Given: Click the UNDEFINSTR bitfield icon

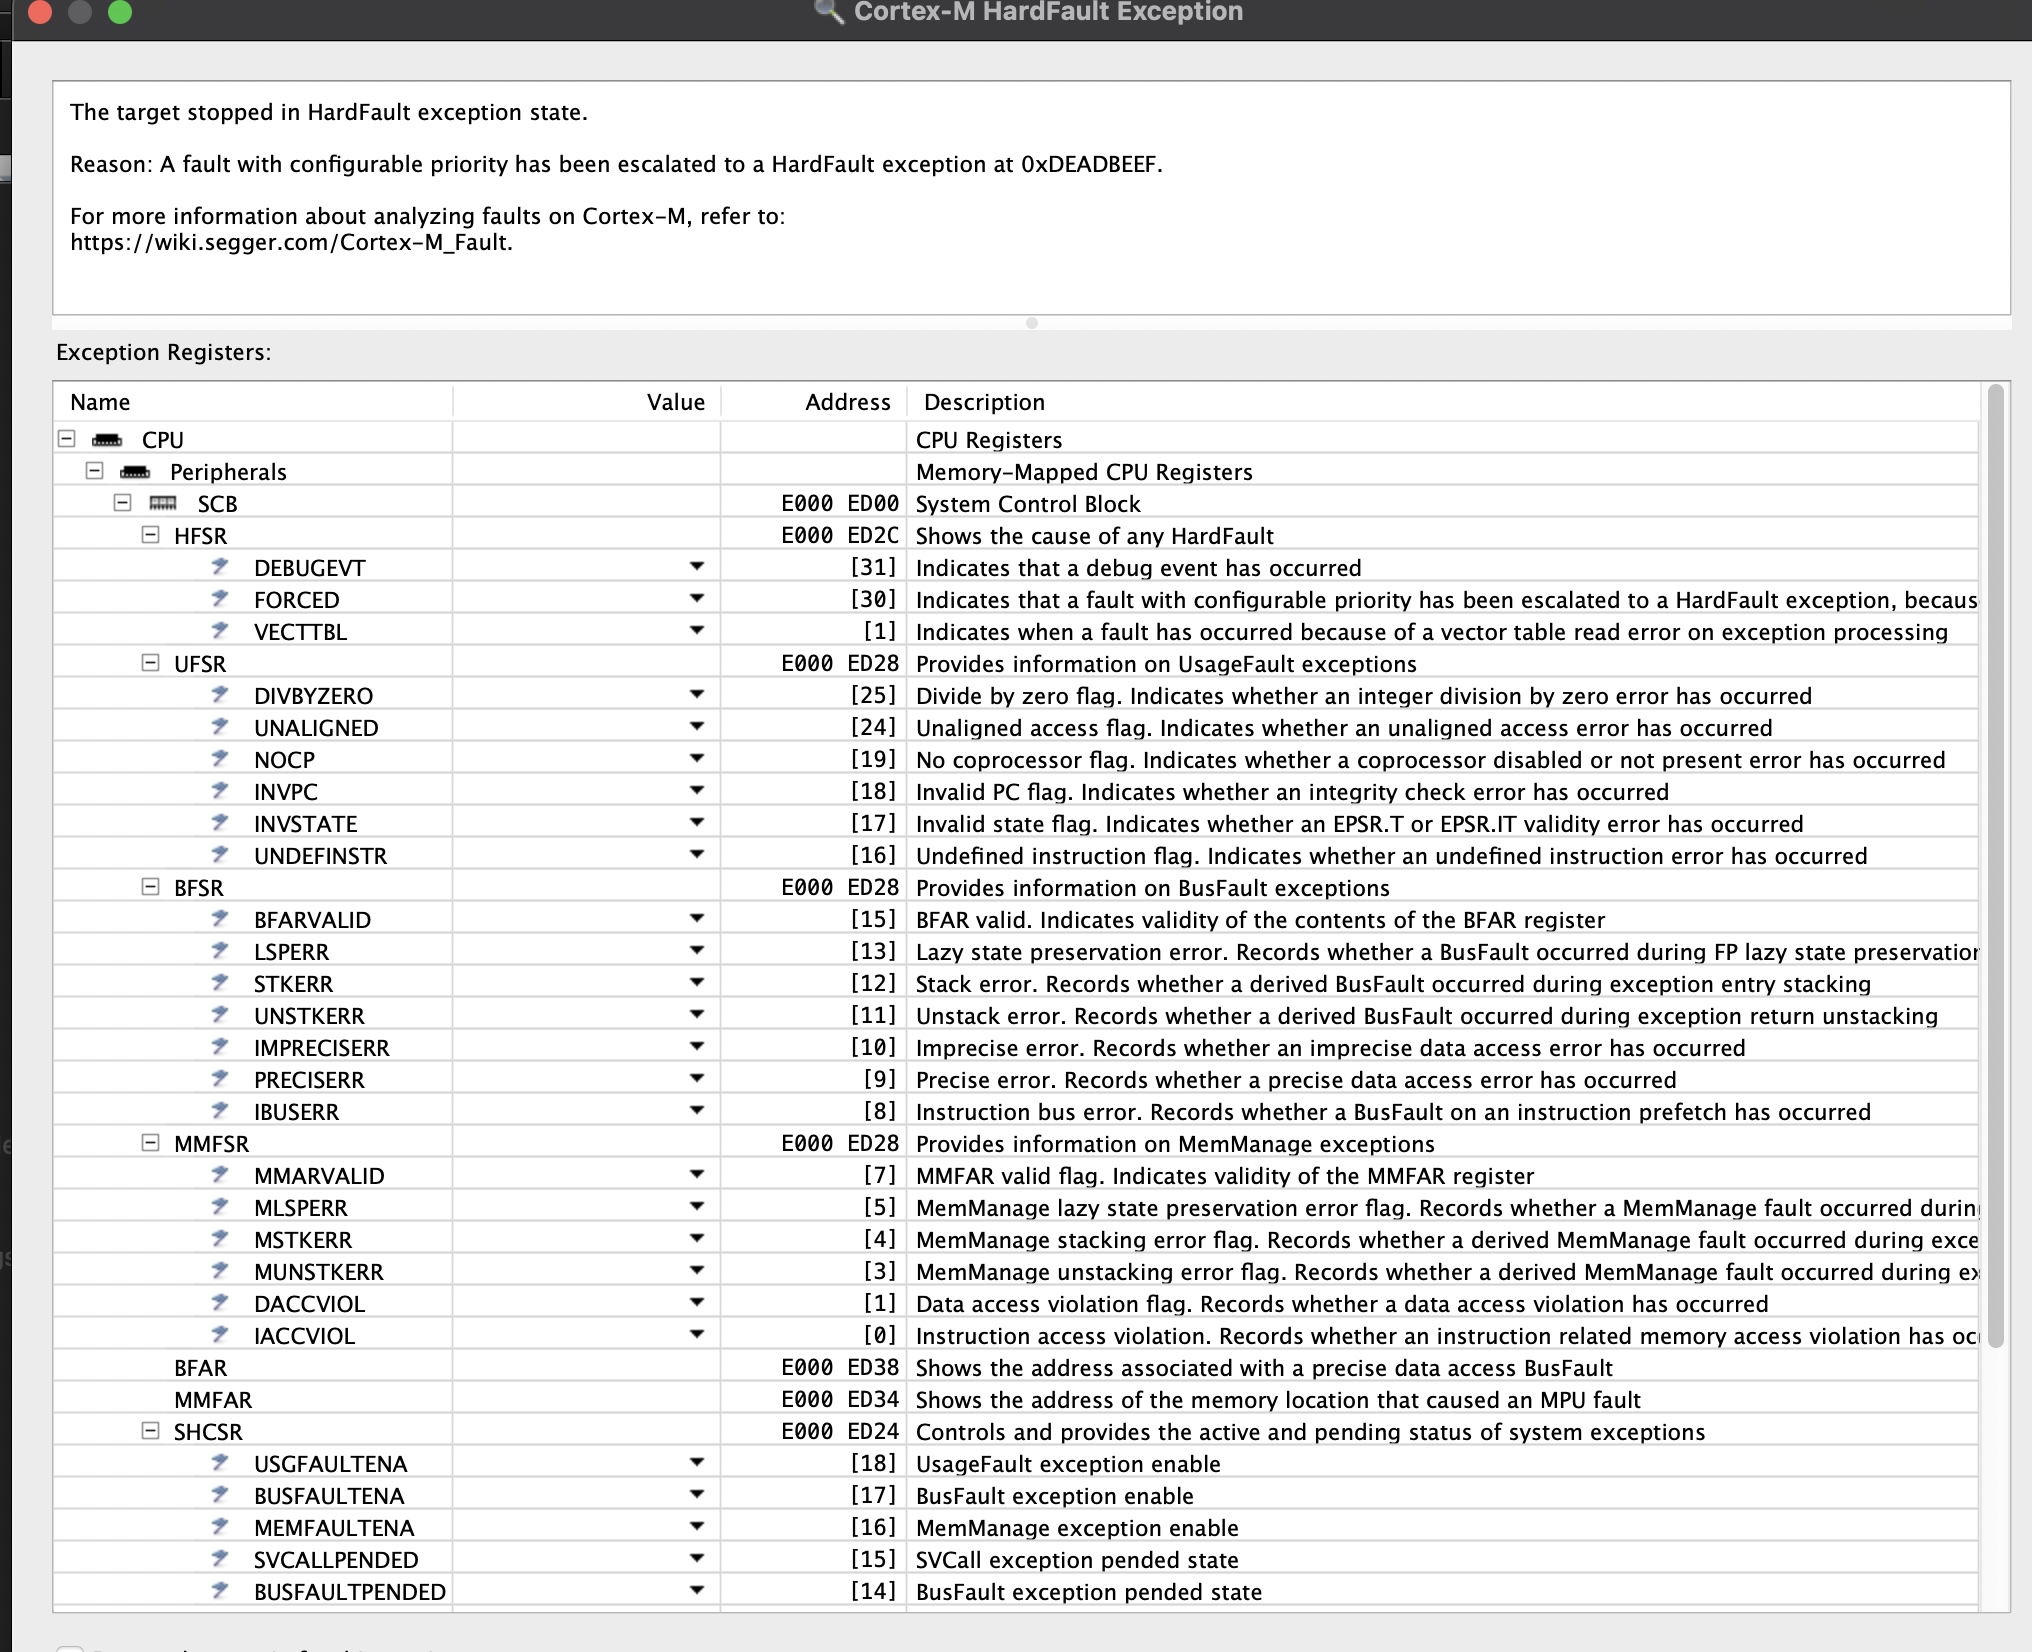Looking at the screenshot, I should pyautogui.click(x=220, y=855).
